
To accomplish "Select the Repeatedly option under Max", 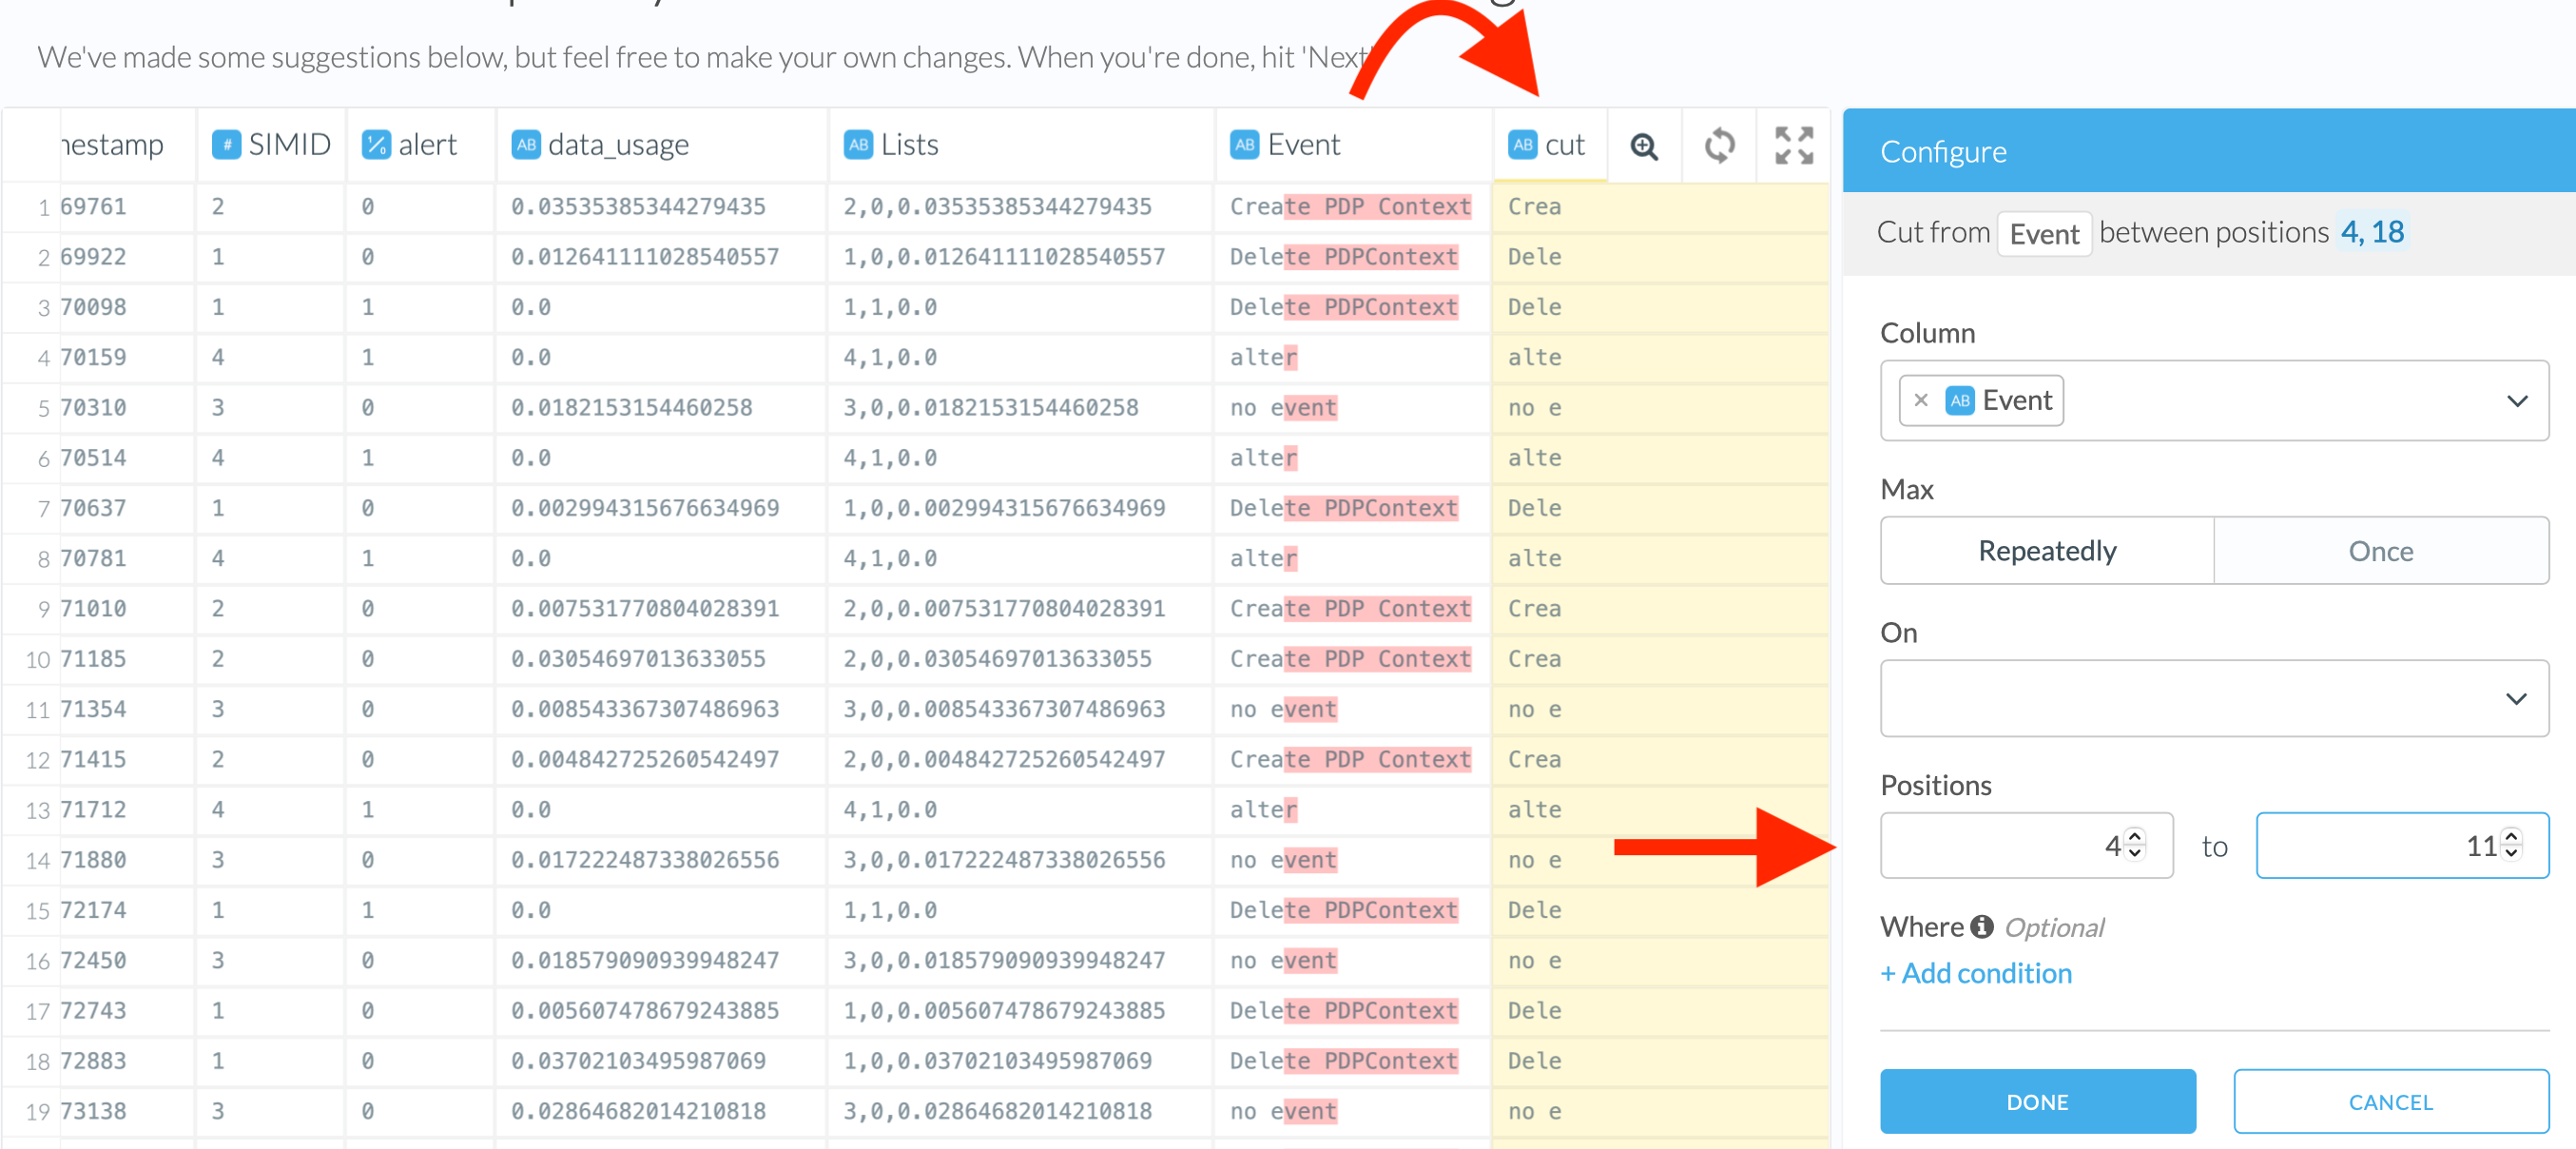I will 2046,551.
